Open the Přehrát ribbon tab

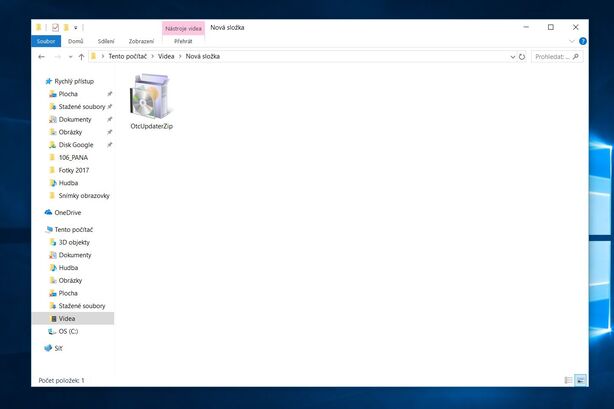click(x=183, y=41)
